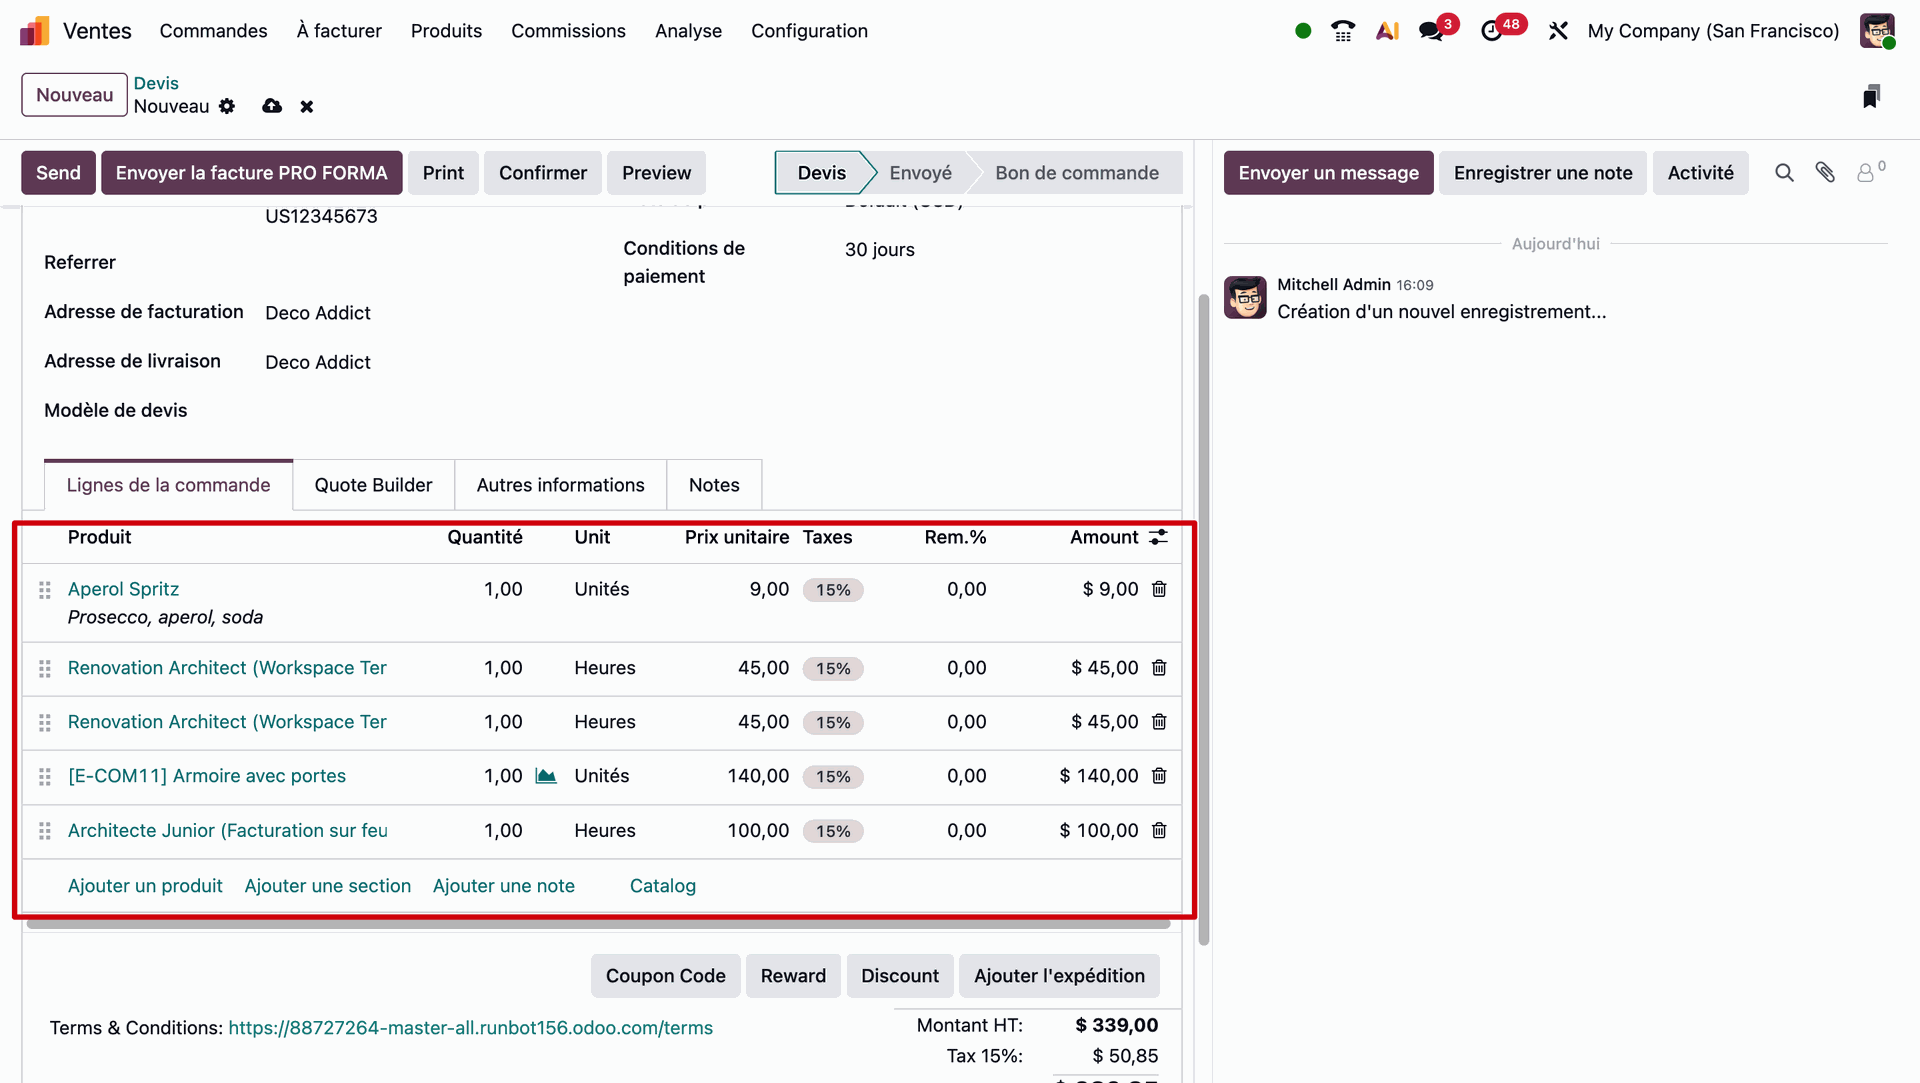This screenshot has width=1920, height=1083.
Task: Save record with cloud upload icon
Action: coord(272,106)
